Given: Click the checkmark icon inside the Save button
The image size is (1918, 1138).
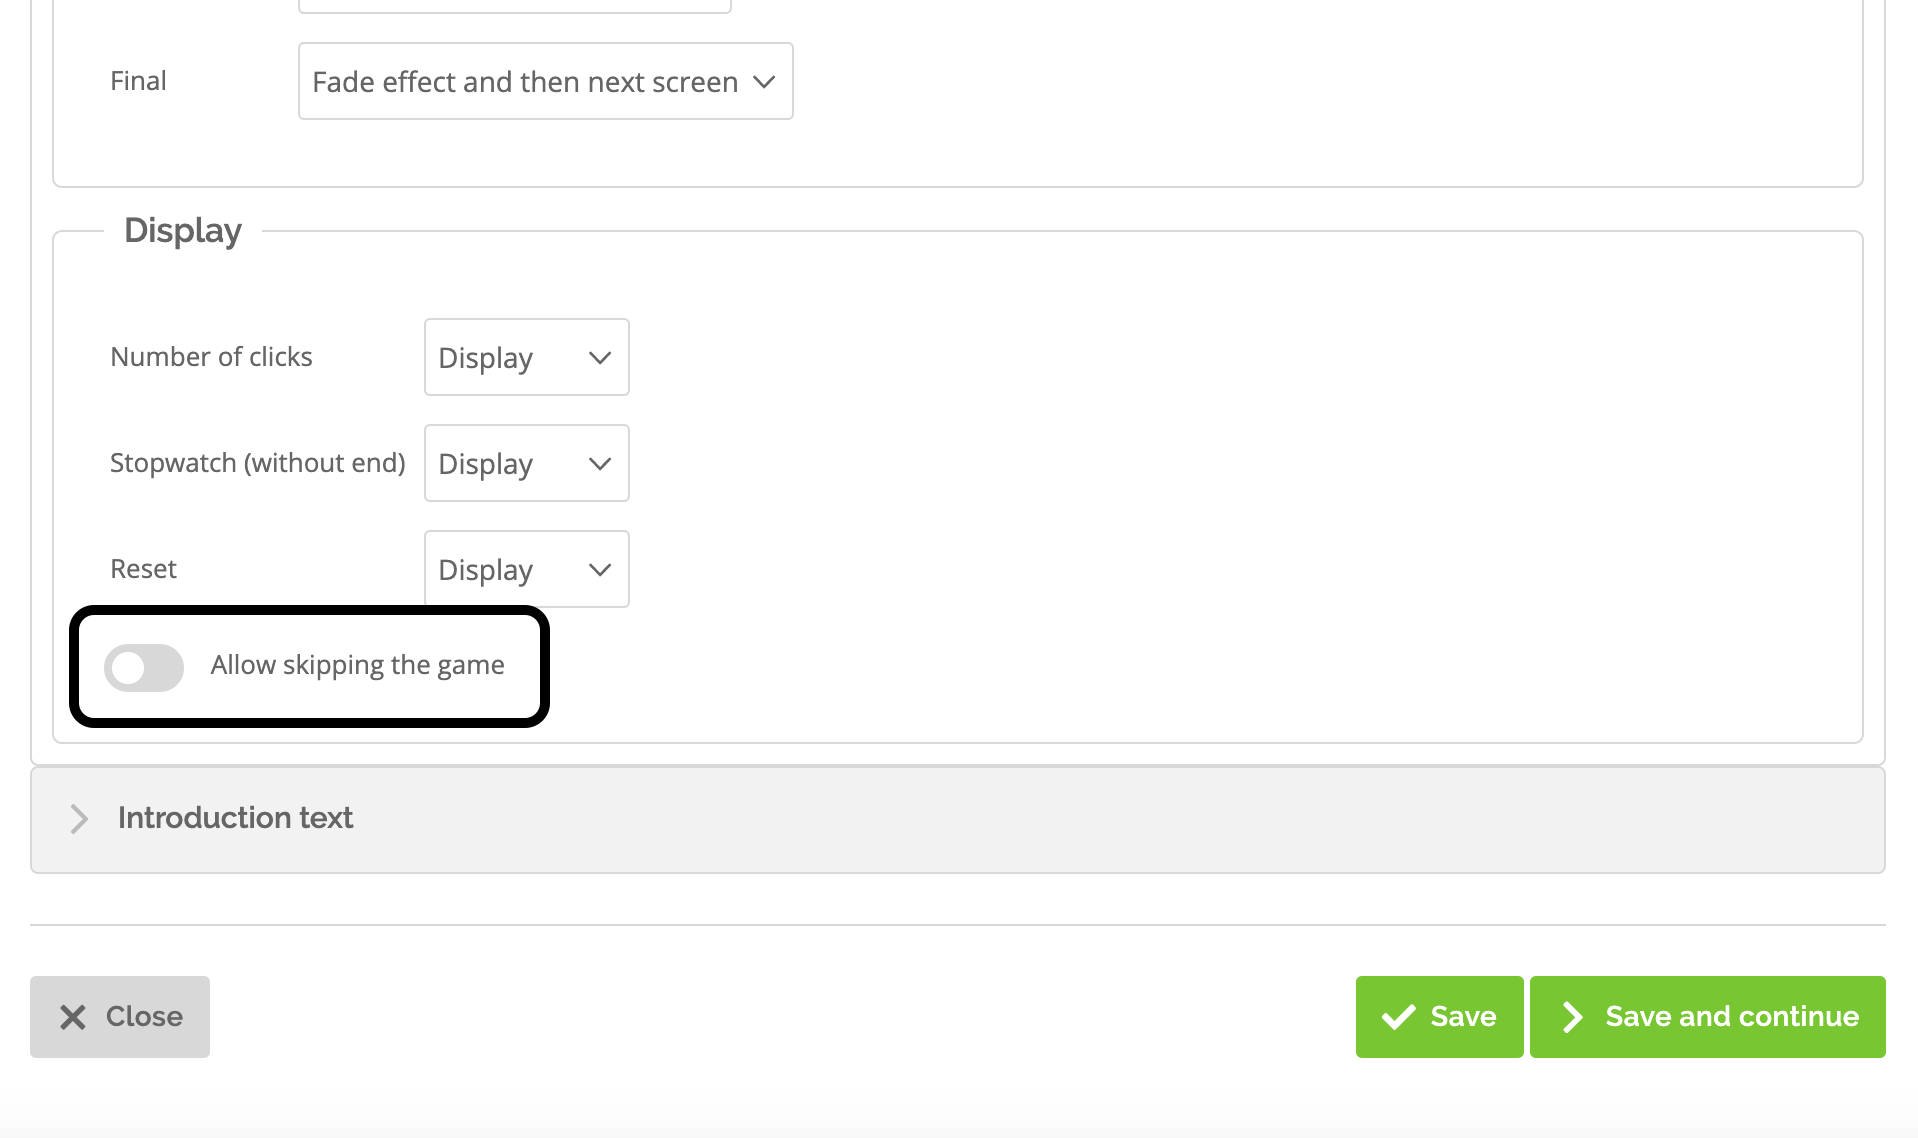Looking at the screenshot, I should tap(1400, 1016).
